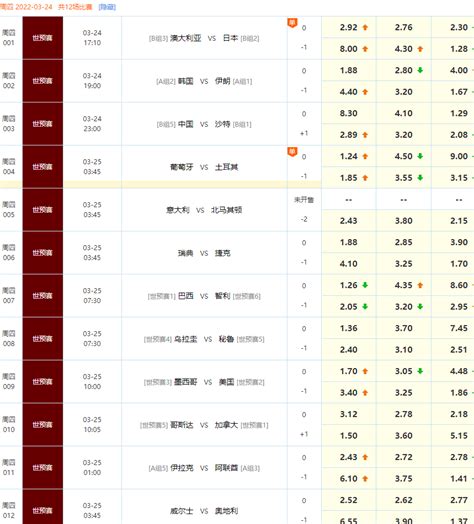Select 2.52 home-win odds for 威尔士 vs 奥地利
Screen dimensions: 474x524
[x=349, y=500]
